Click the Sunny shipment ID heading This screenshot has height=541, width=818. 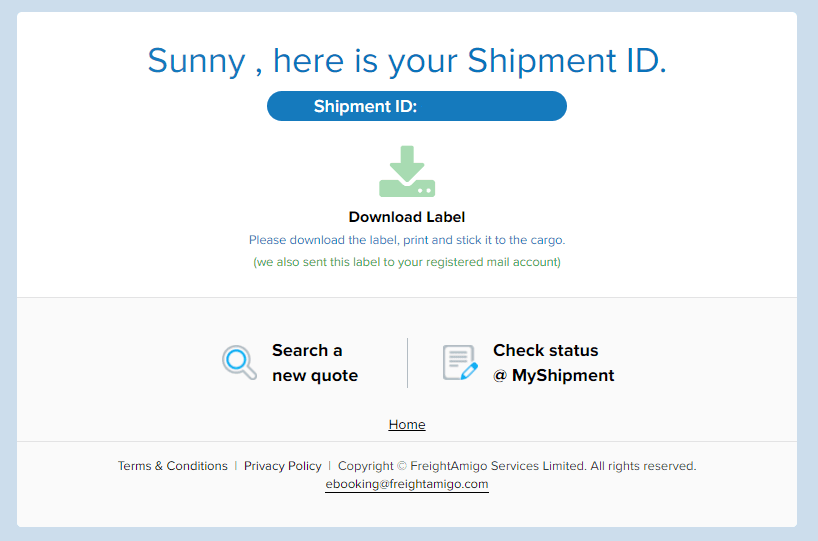[x=407, y=61]
